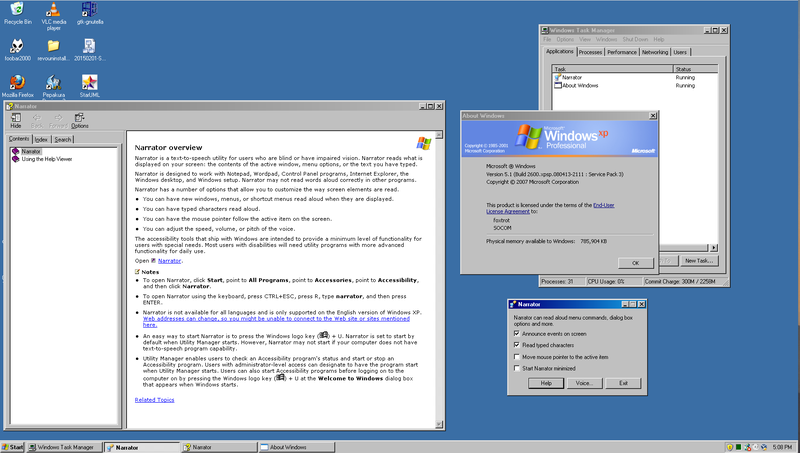Select the Mozilla Firefox desktop icon
The width and height of the screenshot is (800, 453).
[17, 86]
